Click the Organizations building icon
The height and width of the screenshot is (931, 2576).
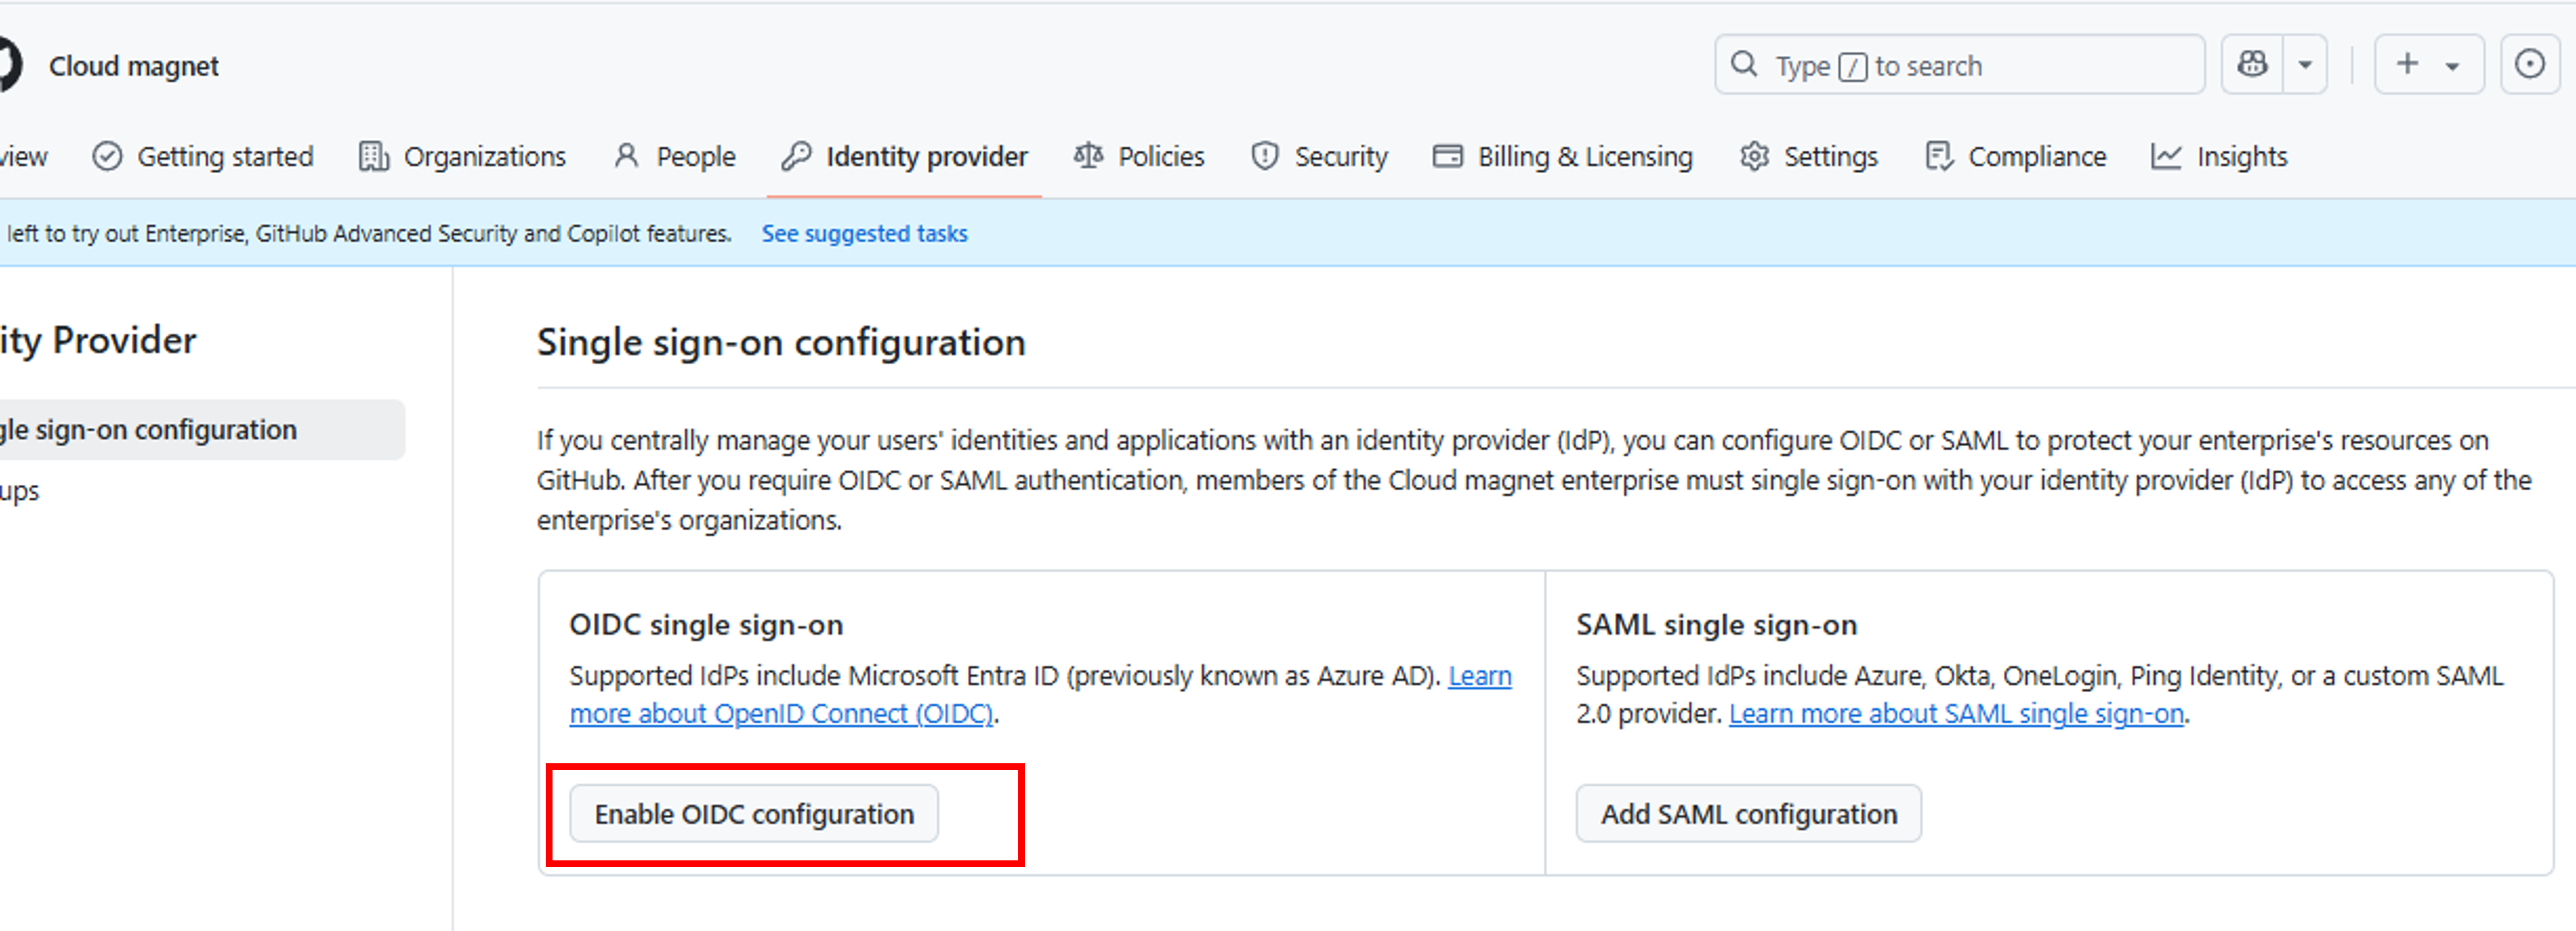pos(373,157)
